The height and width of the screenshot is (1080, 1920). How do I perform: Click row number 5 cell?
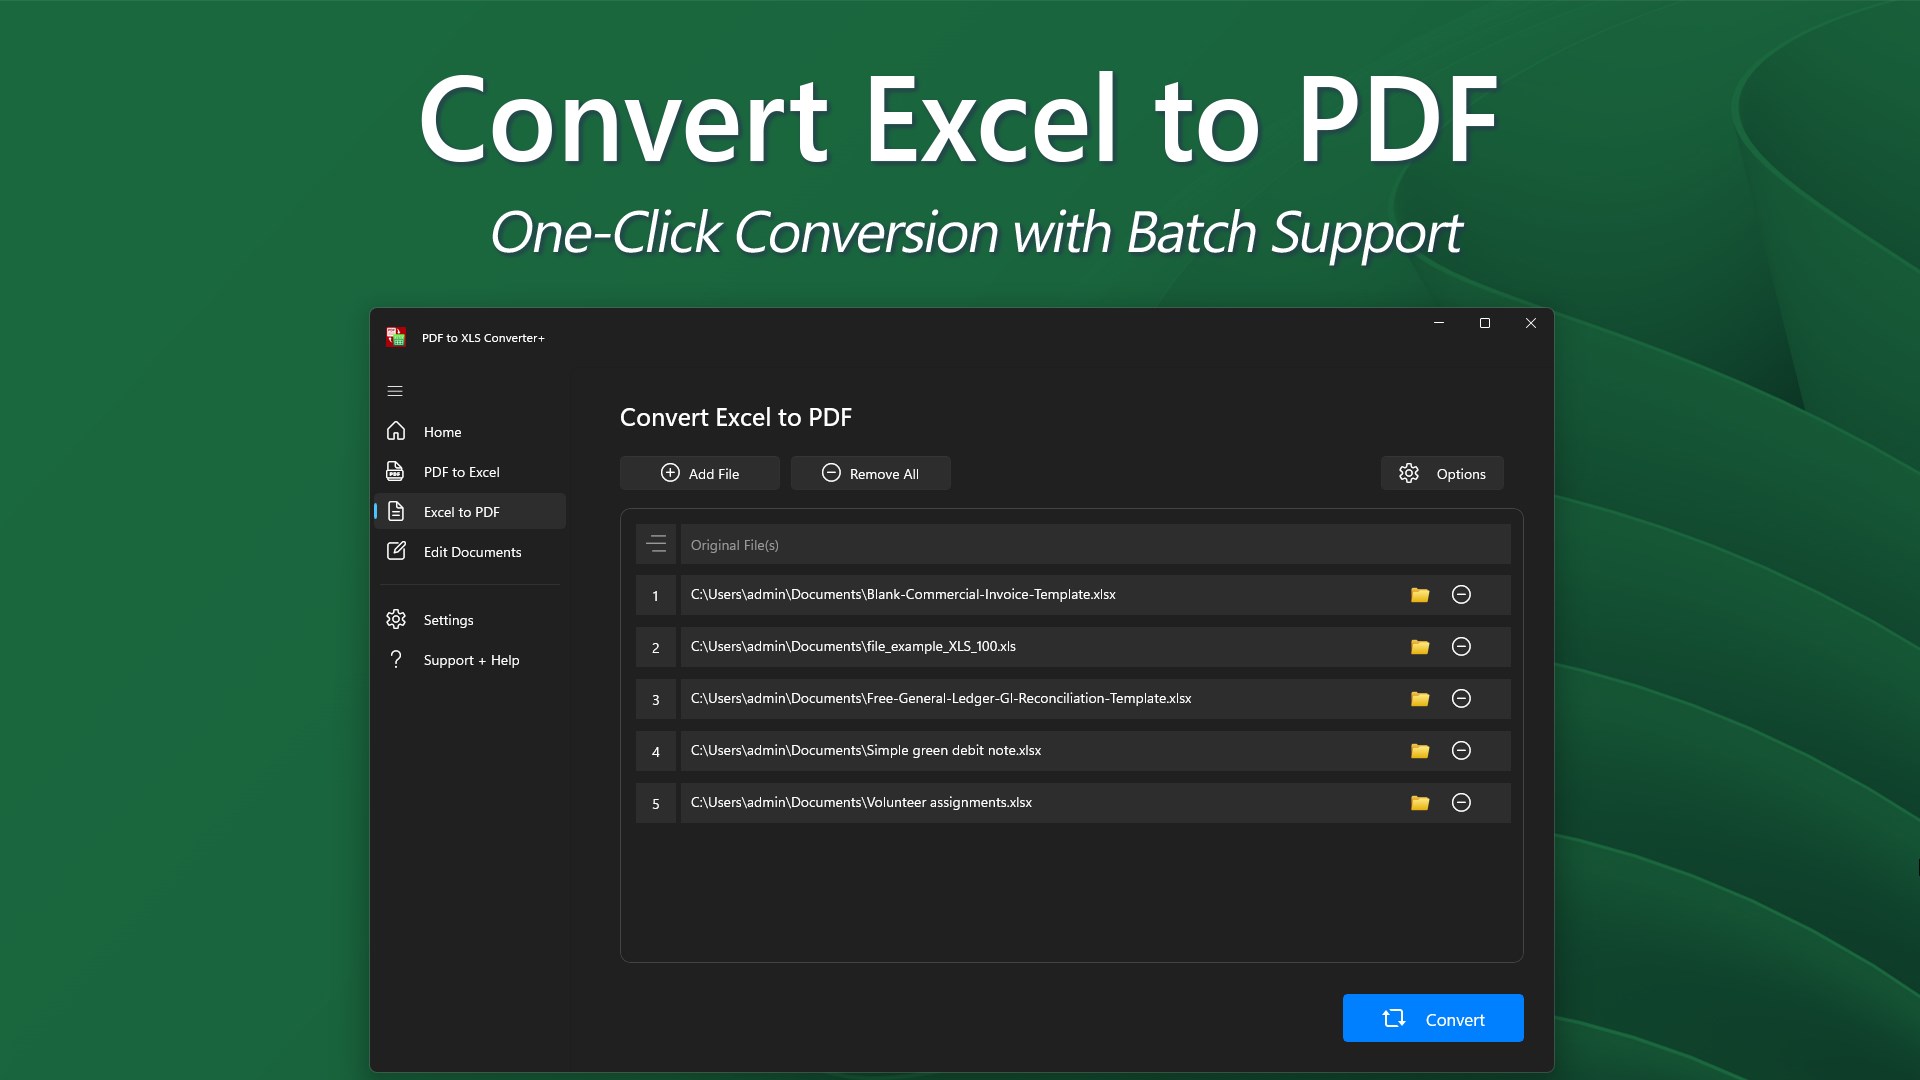coord(656,803)
